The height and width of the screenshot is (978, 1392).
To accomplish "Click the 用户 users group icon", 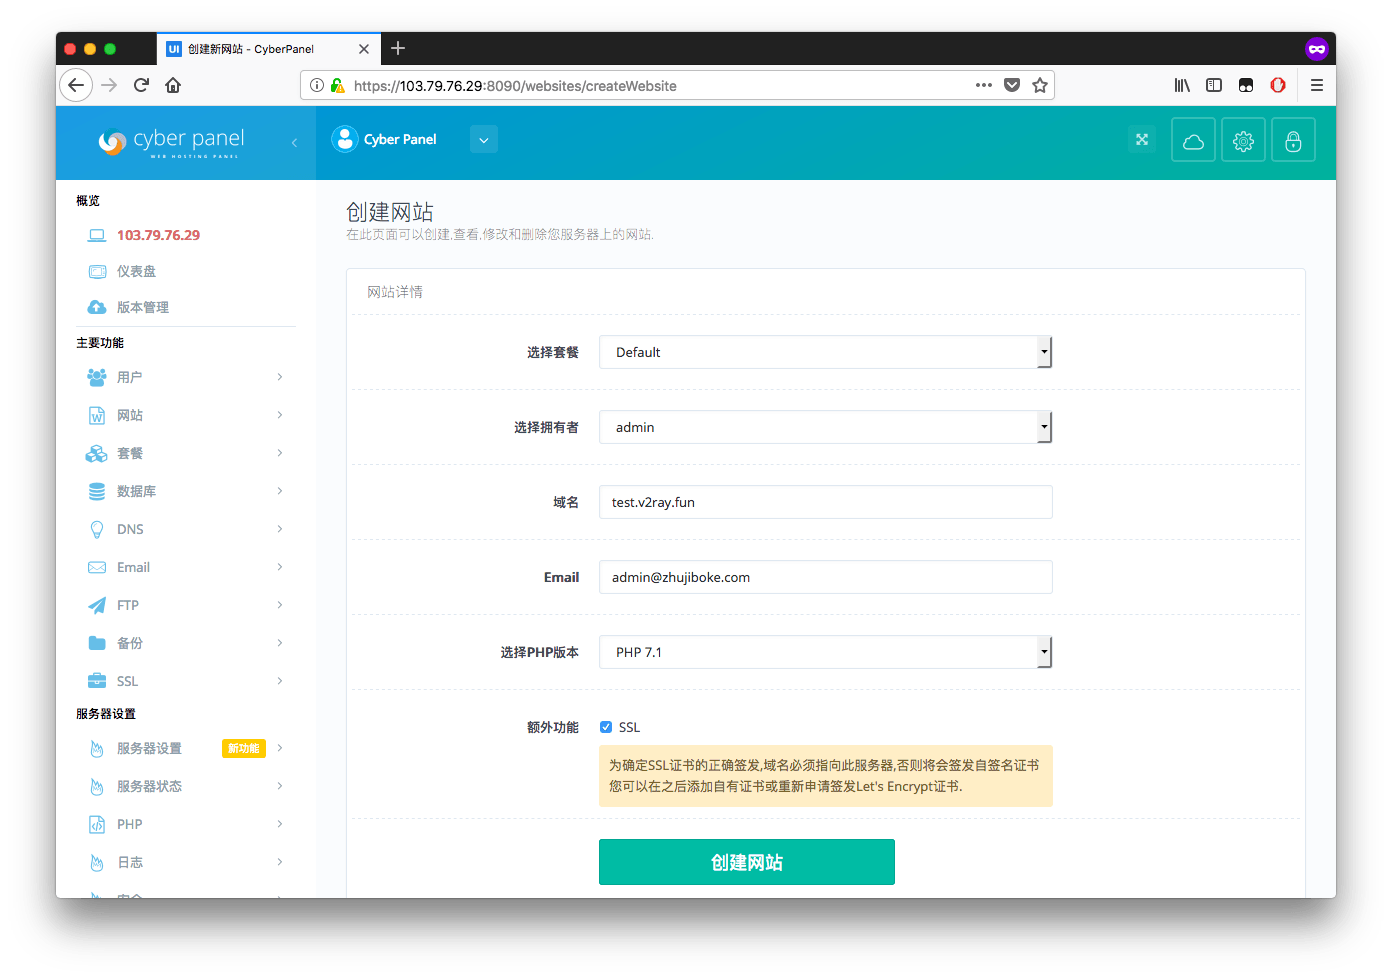I will point(97,377).
